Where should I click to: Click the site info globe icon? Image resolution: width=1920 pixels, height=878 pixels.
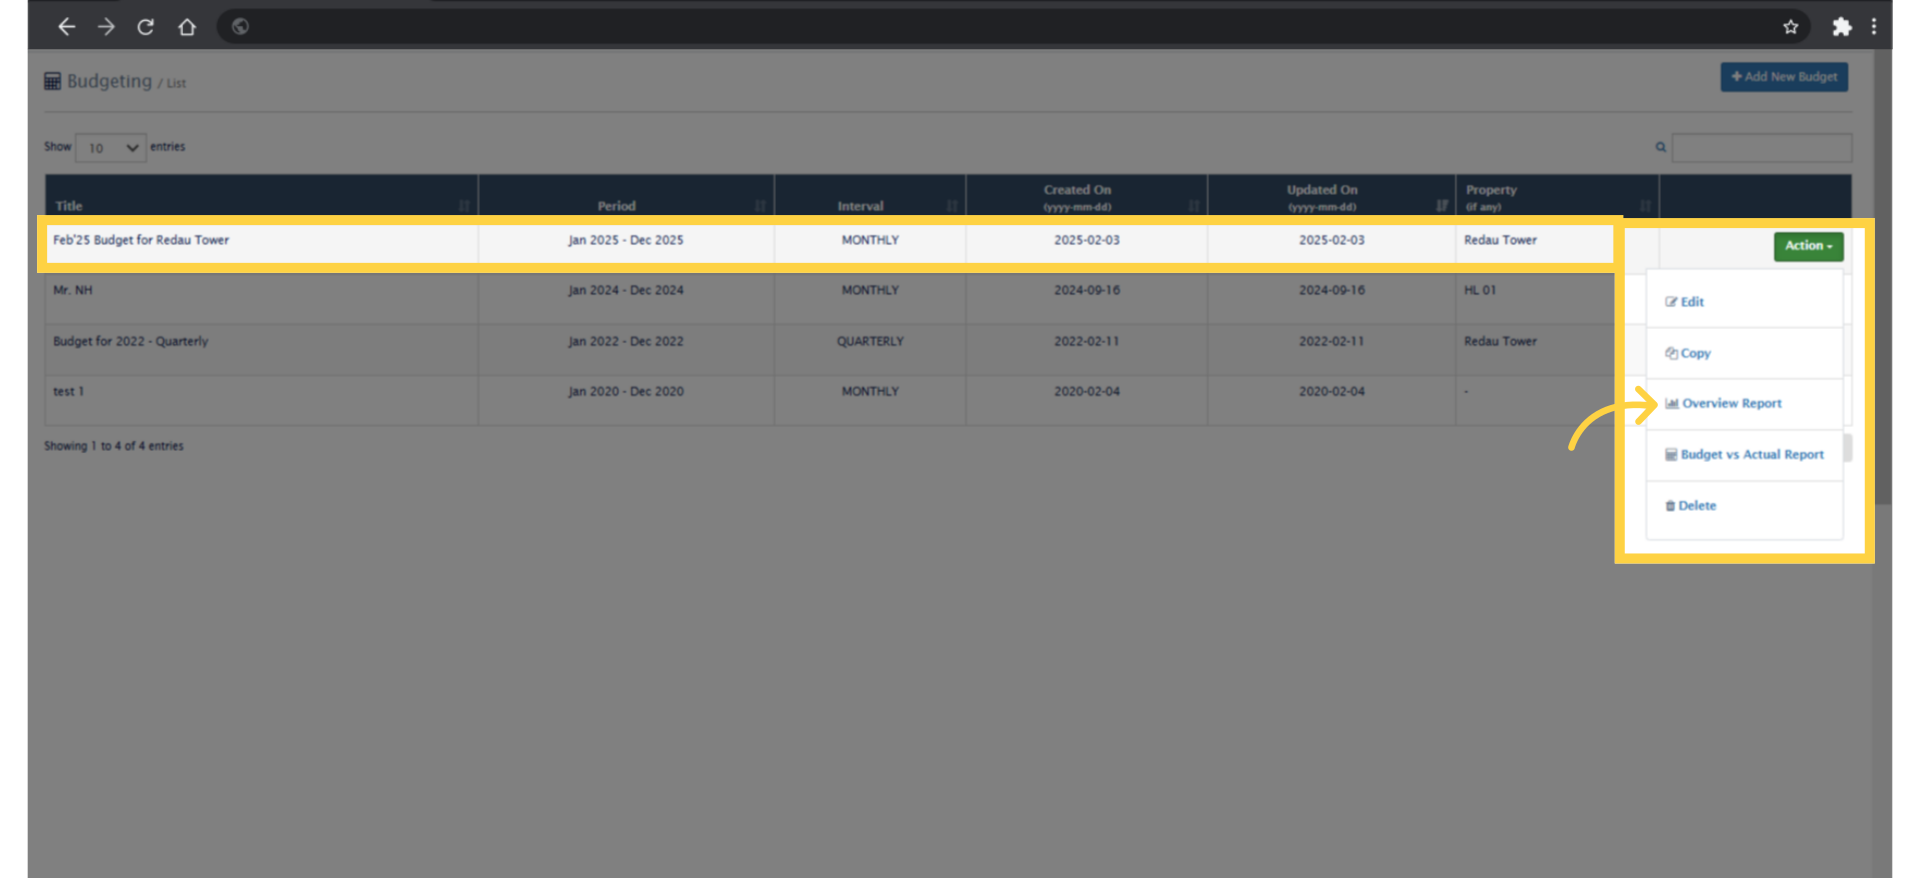point(240,27)
